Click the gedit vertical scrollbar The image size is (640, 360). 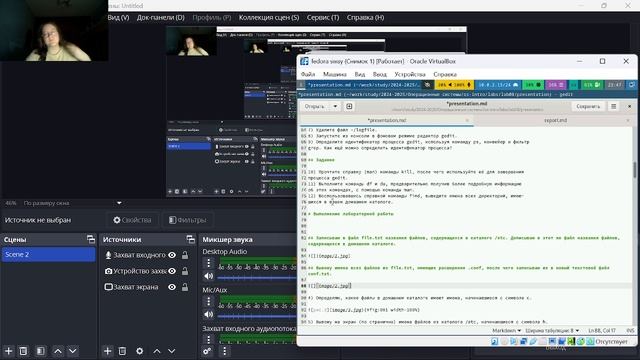click(x=635, y=169)
